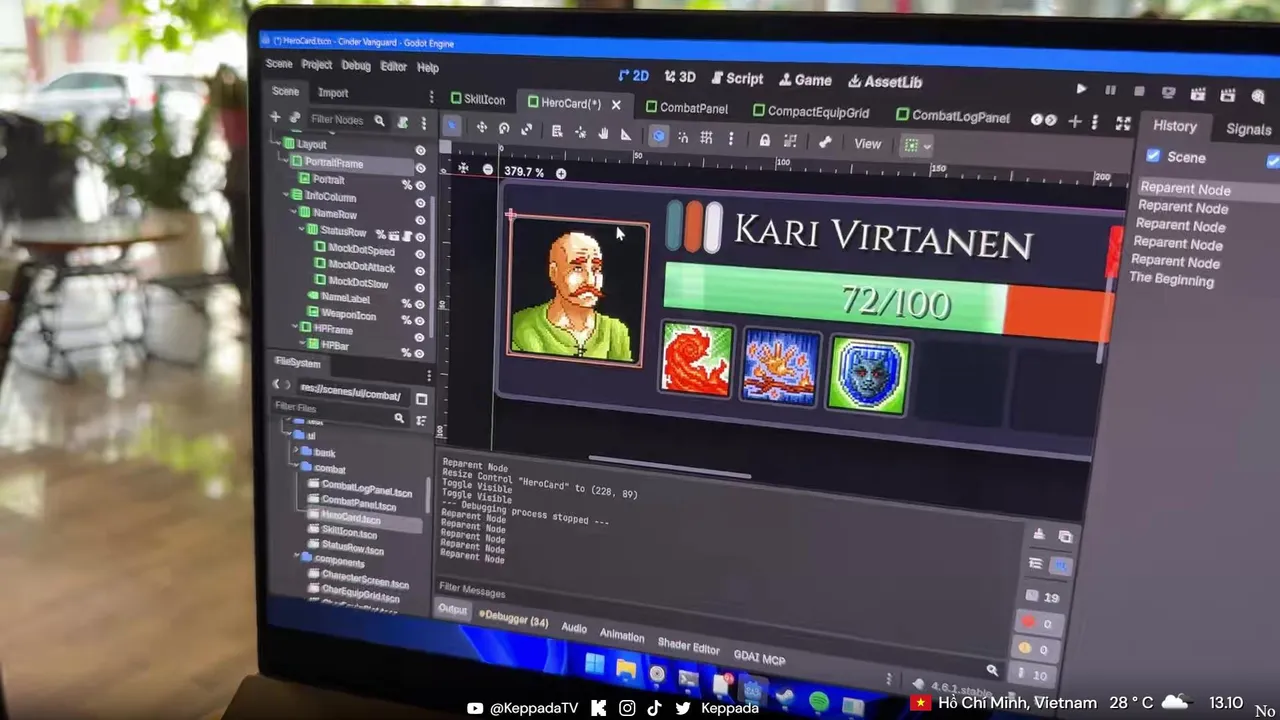The height and width of the screenshot is (720, 1280).
Task: Collapse the InfoColumn tree node
Action: click(284, 195)
